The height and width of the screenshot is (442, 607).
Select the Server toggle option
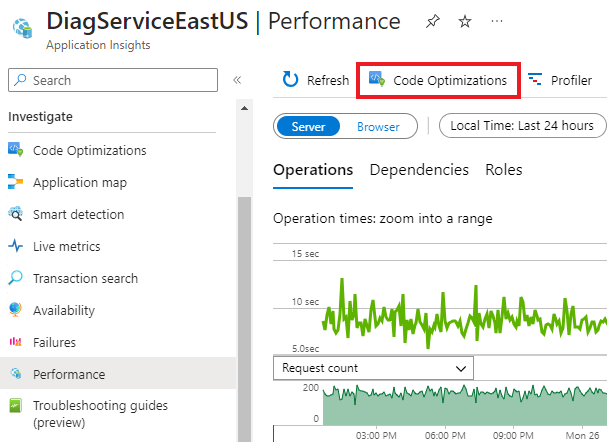tap(309, 126)
